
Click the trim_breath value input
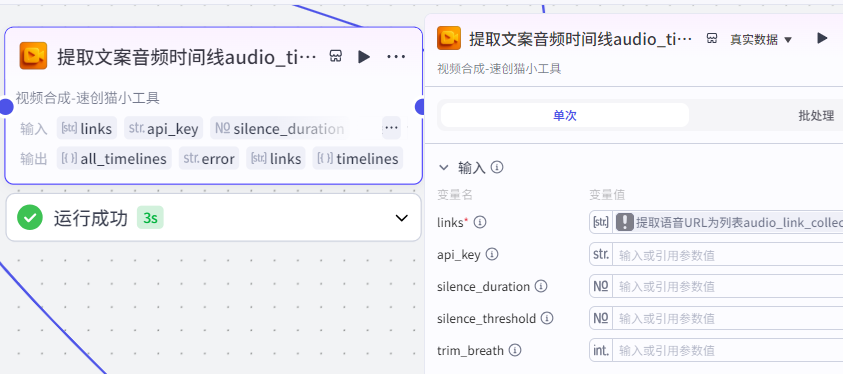click(x=728, y=350)
